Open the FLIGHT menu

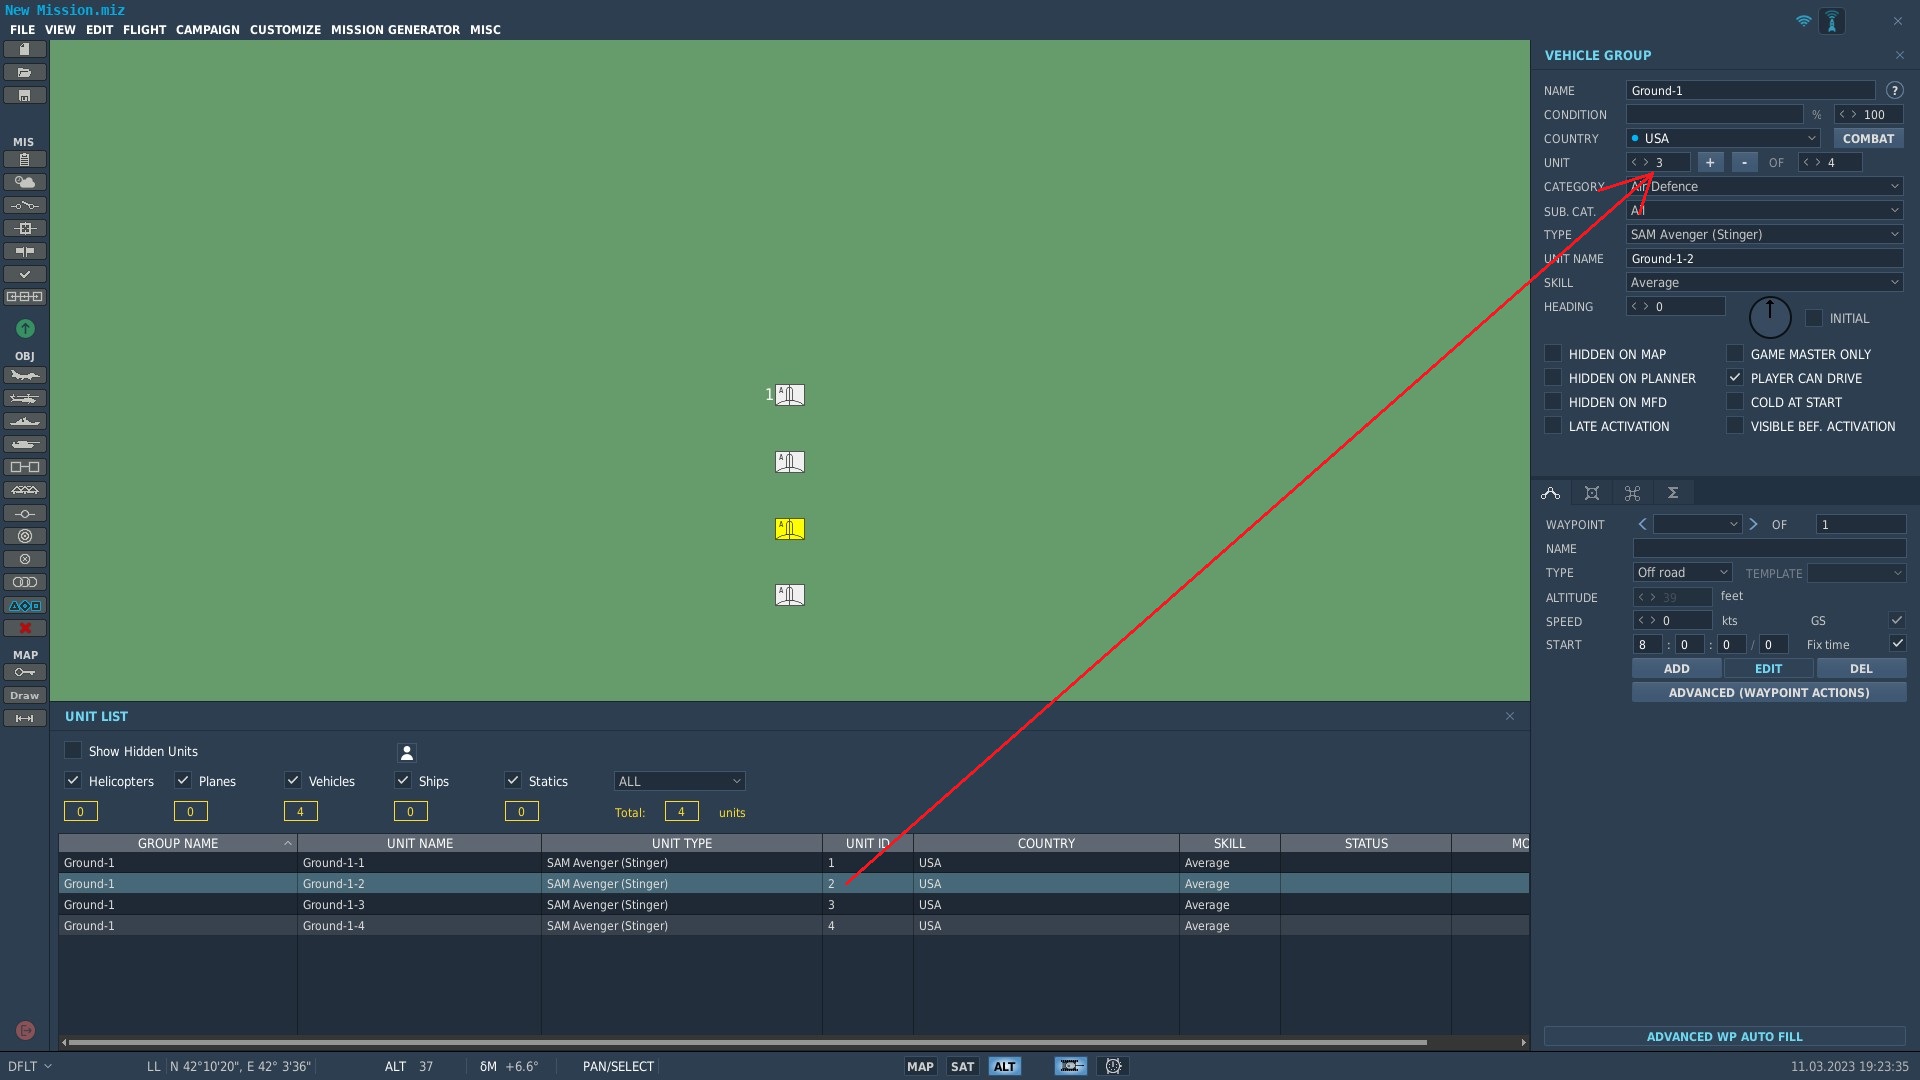point(144,30)
